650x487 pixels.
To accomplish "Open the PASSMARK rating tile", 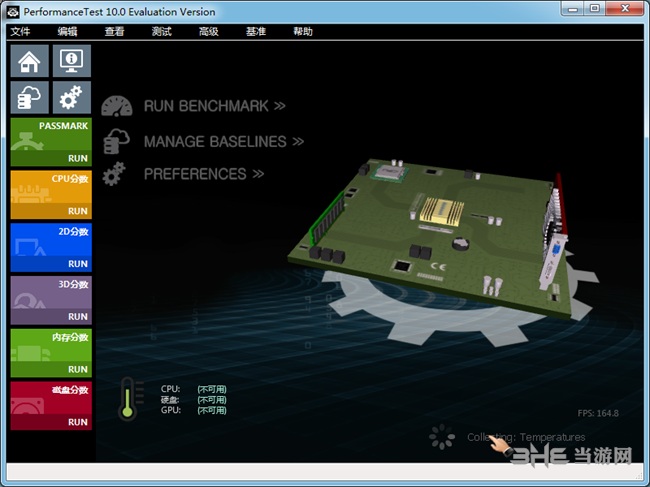I will pos(51,136).
